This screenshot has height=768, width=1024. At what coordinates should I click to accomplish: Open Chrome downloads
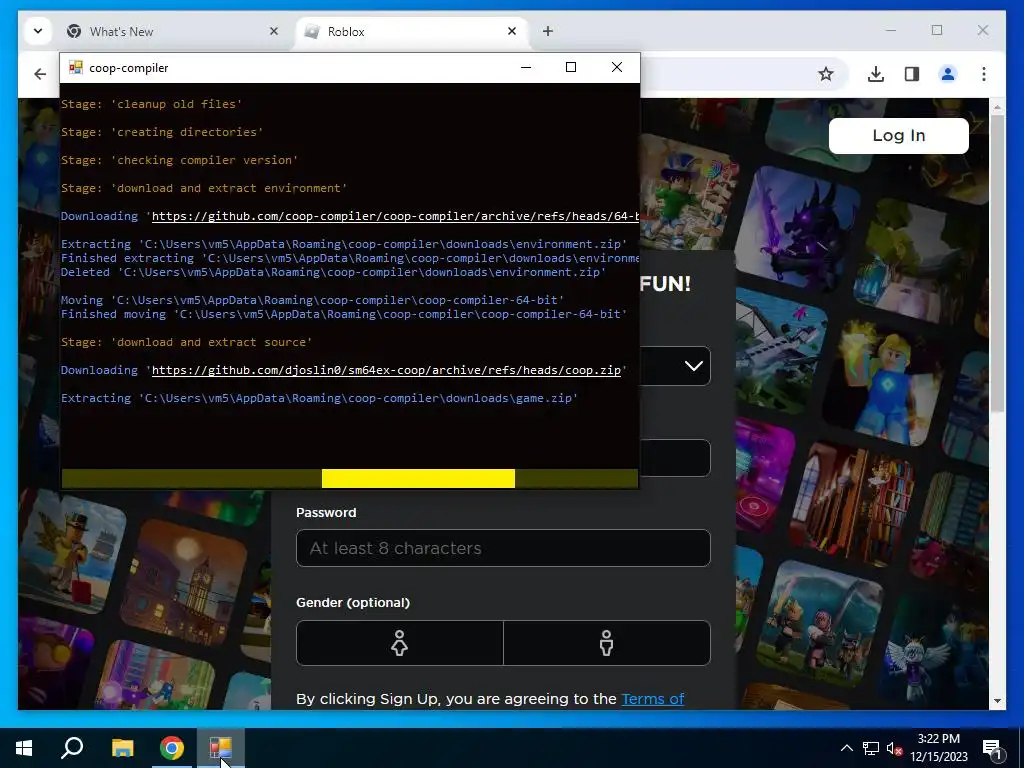(x=876, y=74)
